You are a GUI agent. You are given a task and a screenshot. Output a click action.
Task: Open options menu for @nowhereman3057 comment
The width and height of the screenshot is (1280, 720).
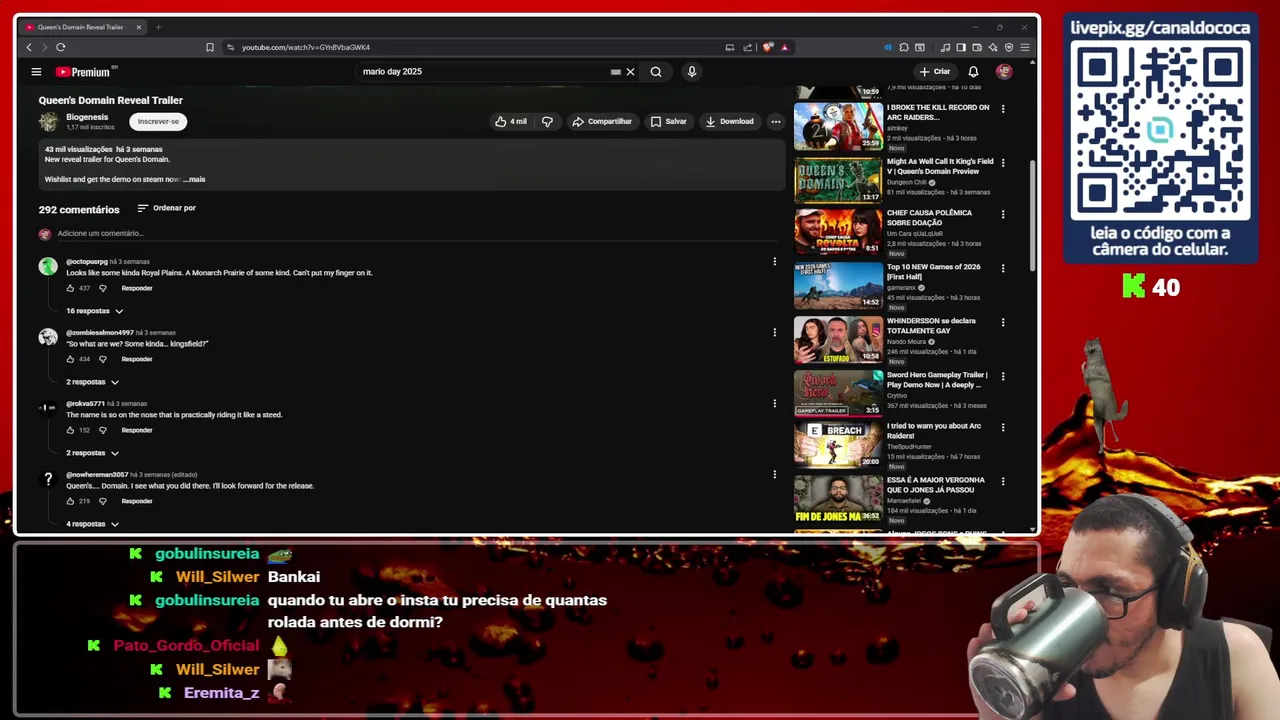774,475
